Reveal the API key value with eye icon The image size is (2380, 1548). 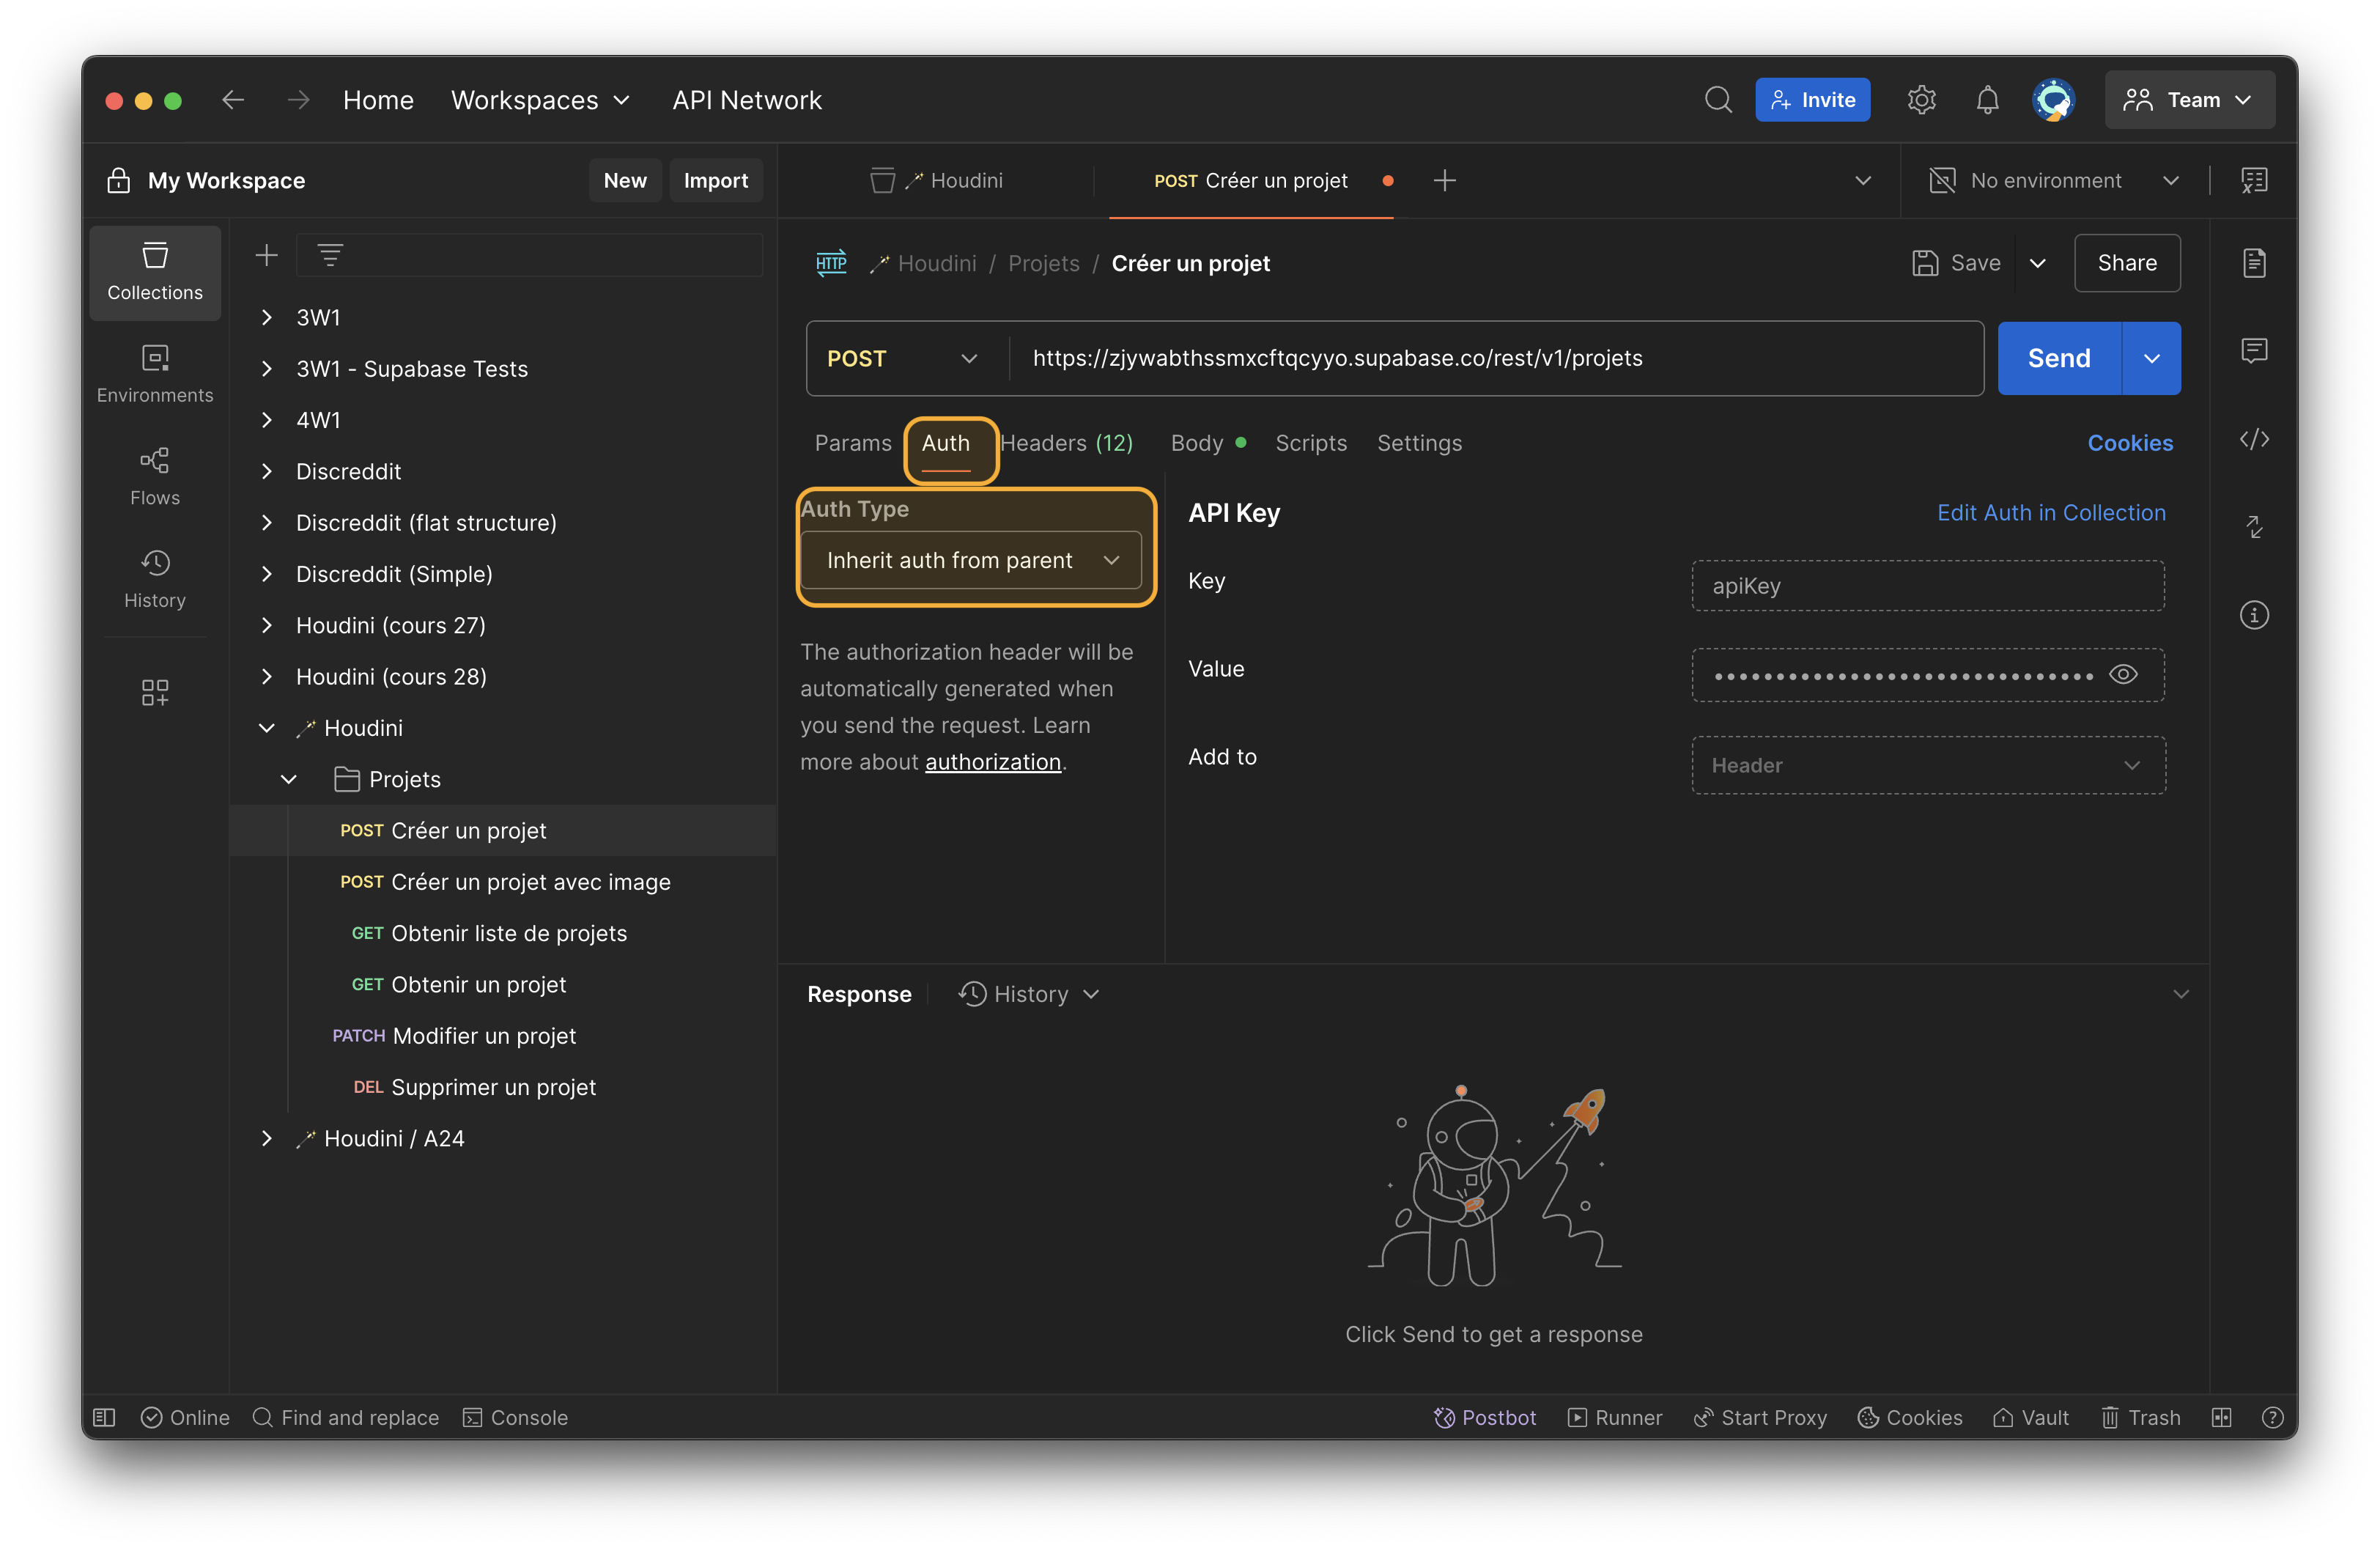2123,675
